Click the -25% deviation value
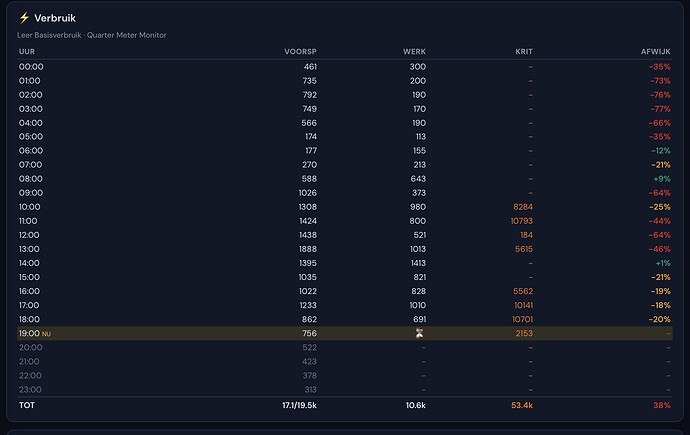Screen dimensions: 690x435 pyautogui.click(x=660, y=207)
